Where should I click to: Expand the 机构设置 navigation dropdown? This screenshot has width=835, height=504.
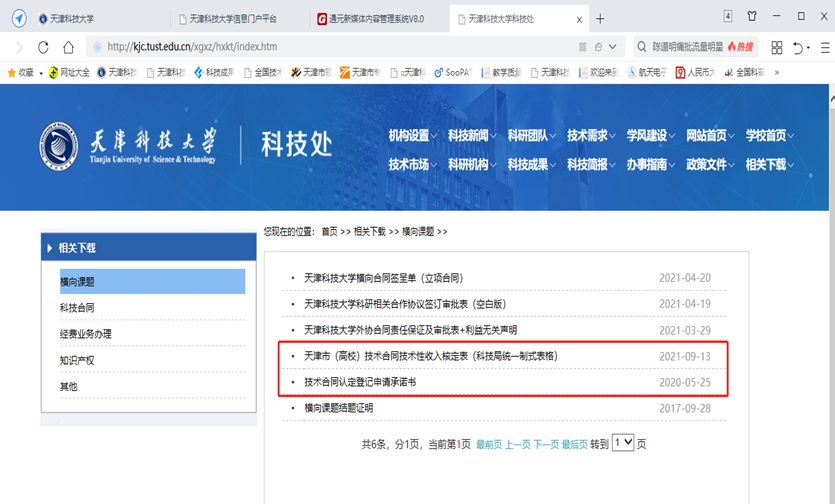[413, 136]
